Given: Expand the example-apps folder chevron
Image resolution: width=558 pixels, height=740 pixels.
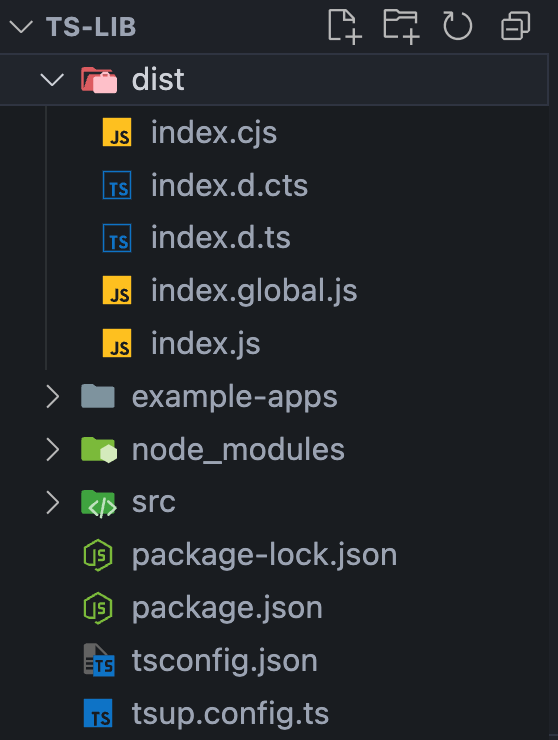Looking at the screenshot, I should 52,396.
